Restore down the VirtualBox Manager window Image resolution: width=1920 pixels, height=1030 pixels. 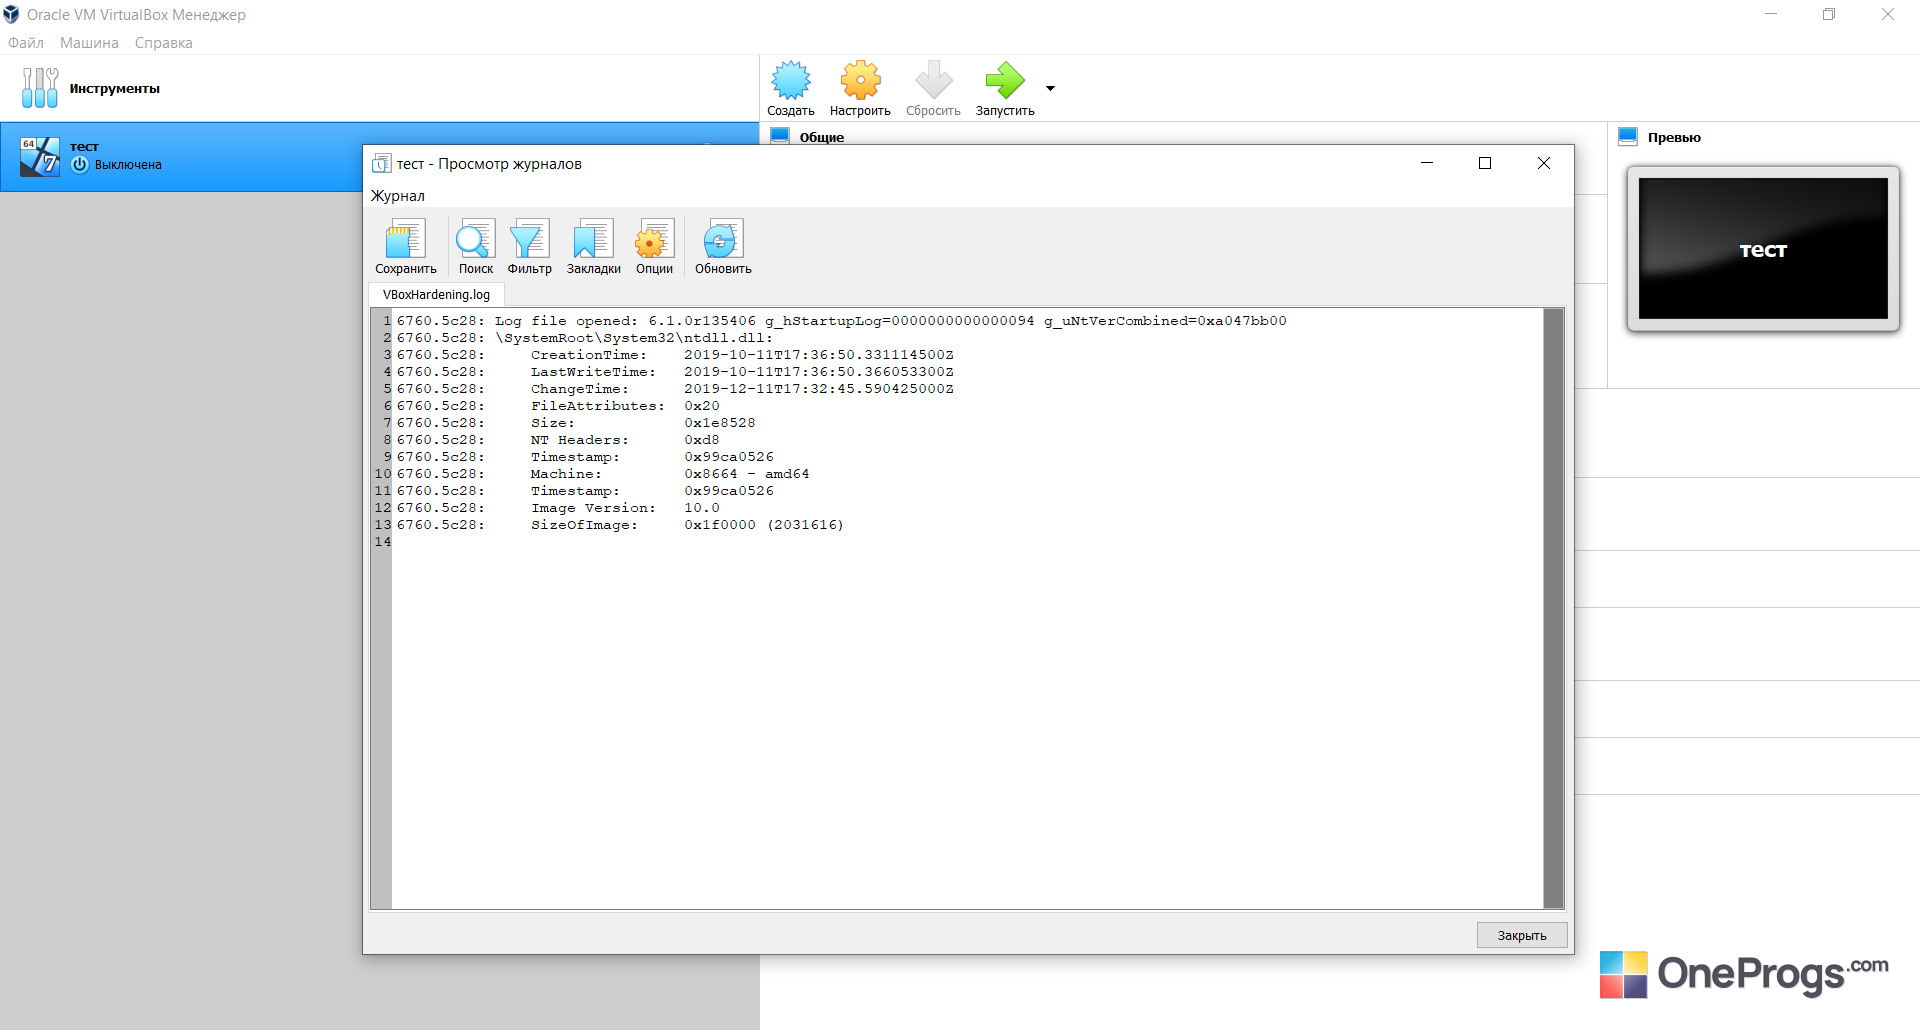click(1829, 14)
